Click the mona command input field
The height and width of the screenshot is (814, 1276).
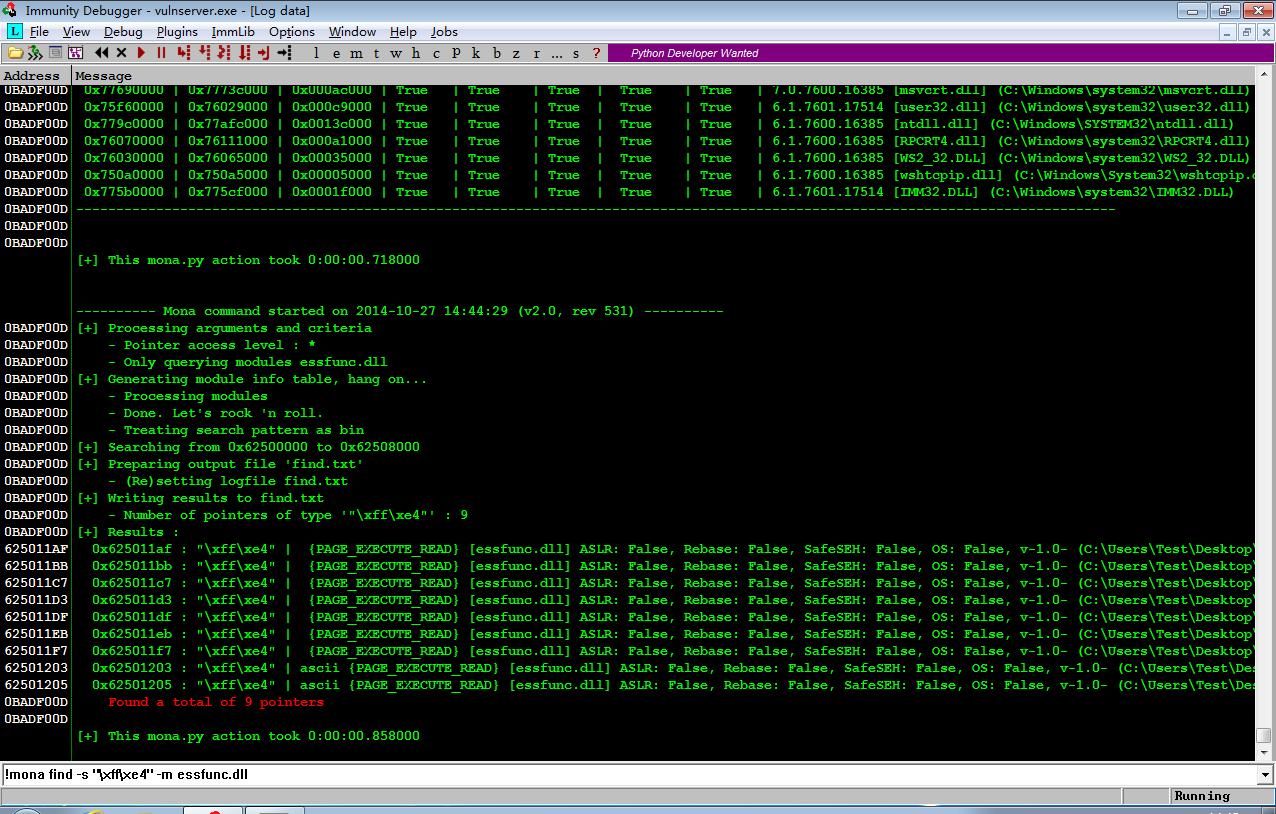tap(628, 775)
